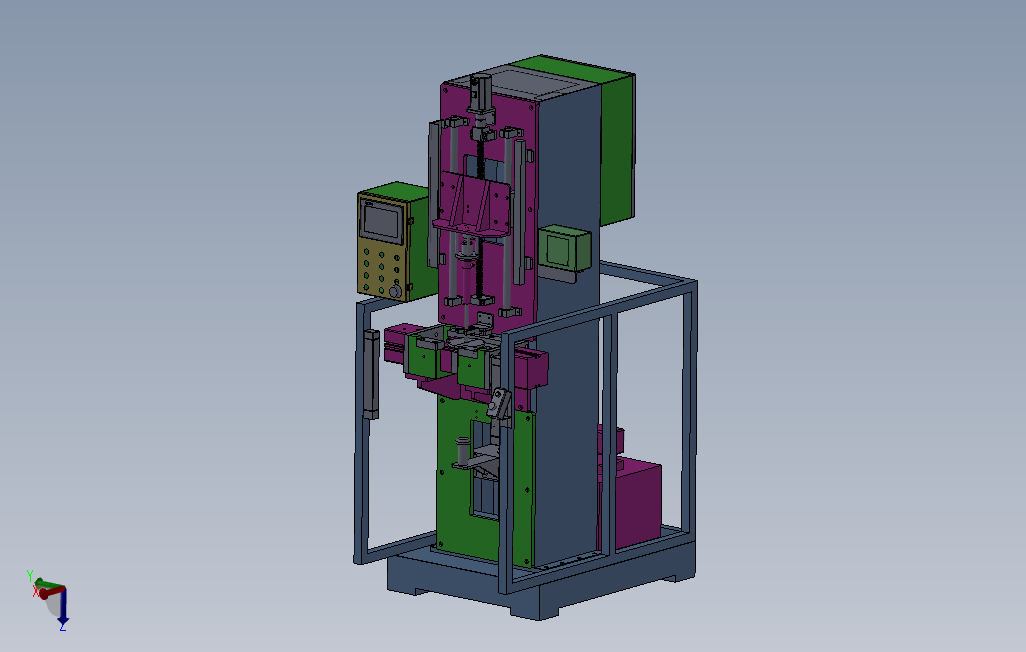The height and width of the screenshot is (652, 1026).
Task: Click the blue Z axis arrow of the triad
Action: point(63,609)
